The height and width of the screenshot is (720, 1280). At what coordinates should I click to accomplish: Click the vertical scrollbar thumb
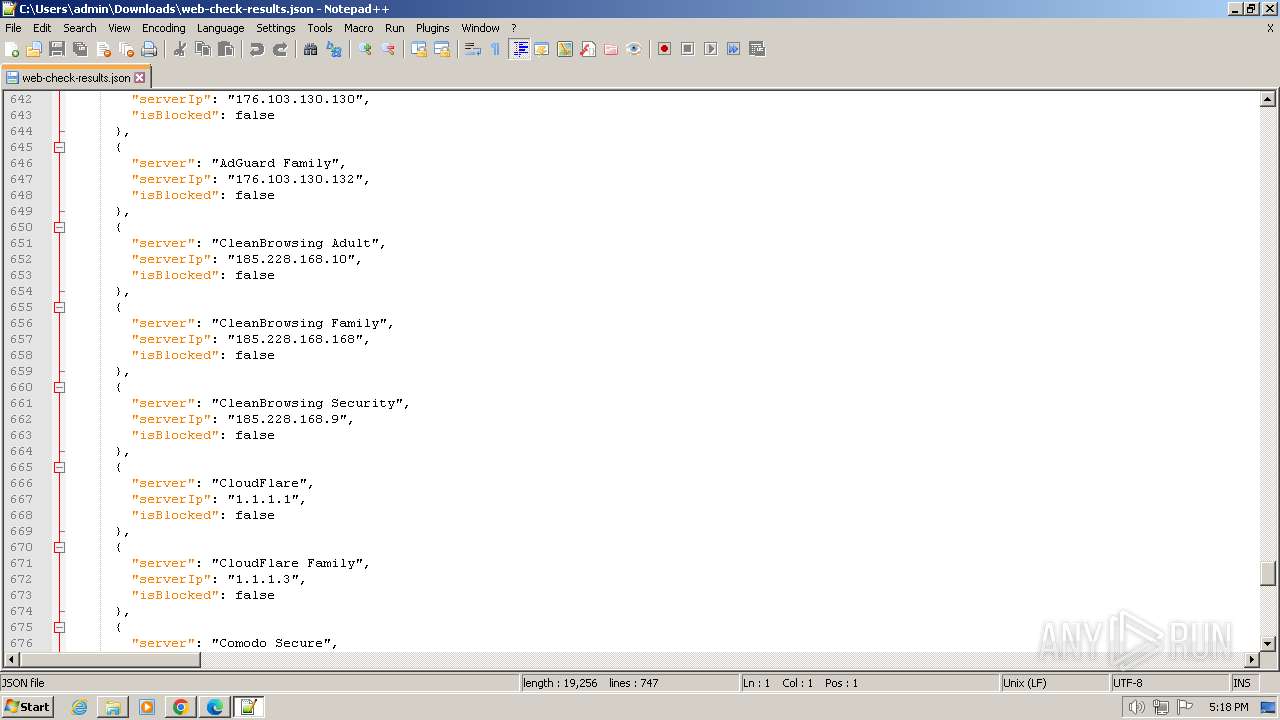pos(1267,574)
